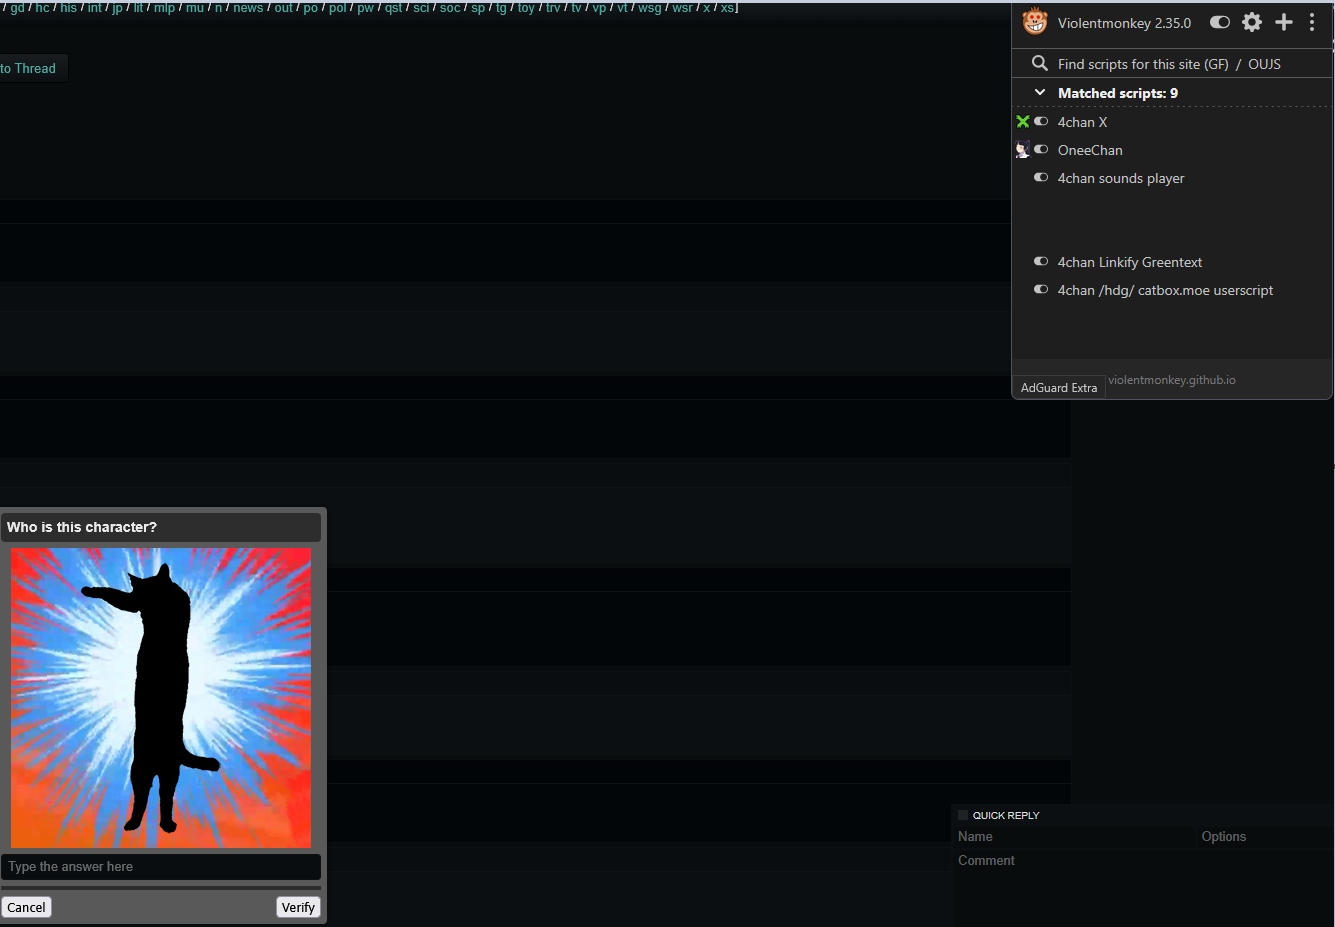The image size is (1335, 927).
Task: Click the Violentmonkey monkey logo
Action: pos(1035,21)
